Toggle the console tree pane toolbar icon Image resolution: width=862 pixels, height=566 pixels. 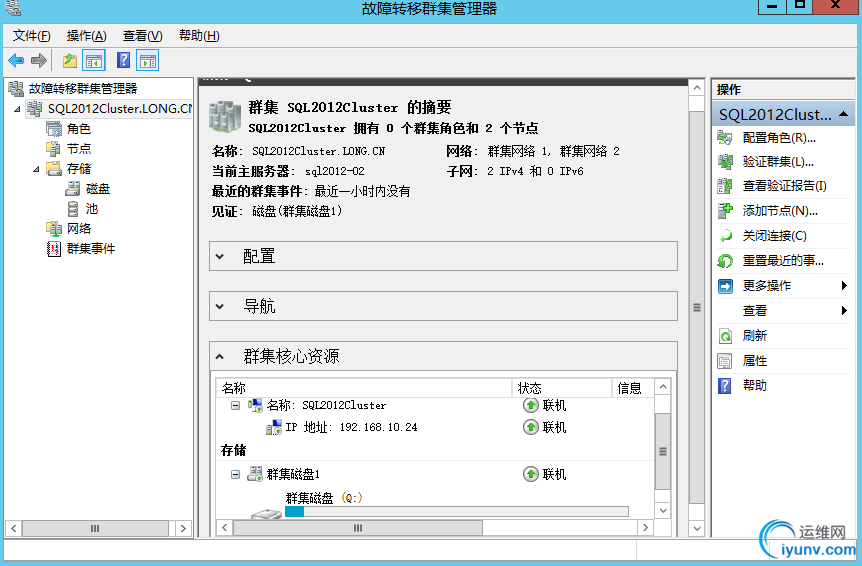click(93, 60)
